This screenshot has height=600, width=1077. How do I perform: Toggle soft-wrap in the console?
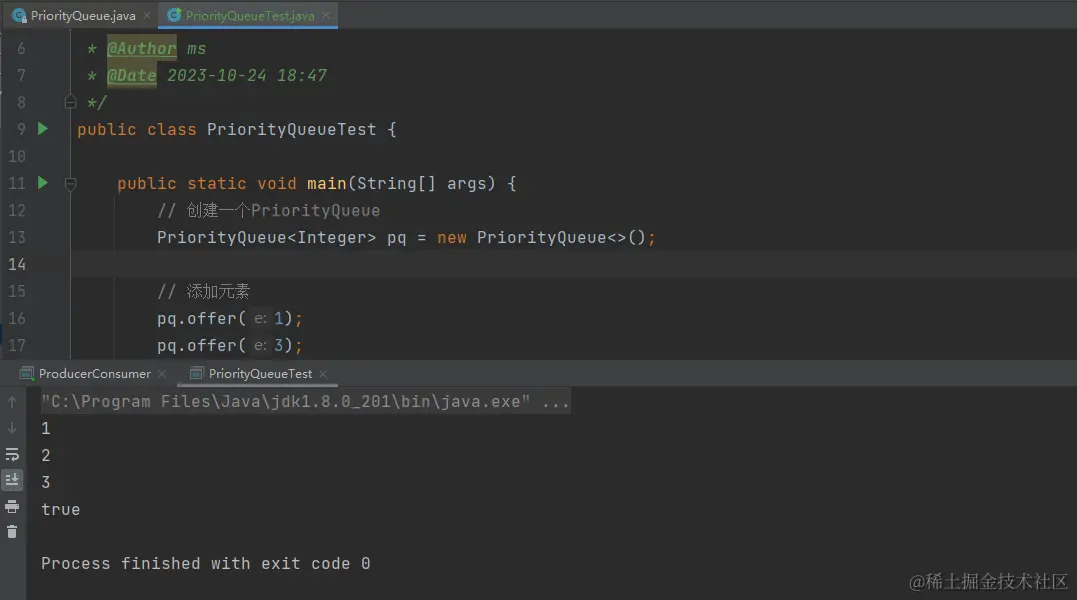pos(12,454)
